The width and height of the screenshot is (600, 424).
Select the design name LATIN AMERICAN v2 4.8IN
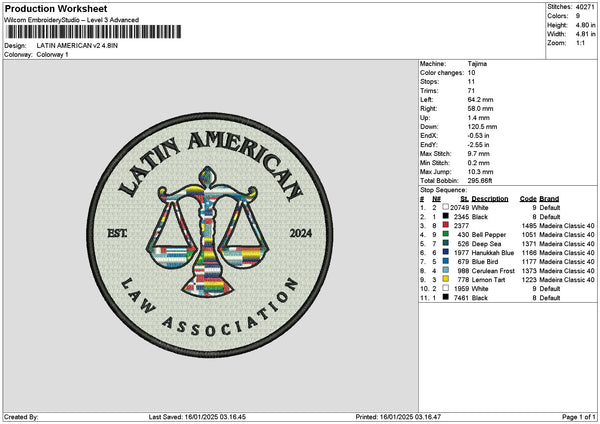77,46
